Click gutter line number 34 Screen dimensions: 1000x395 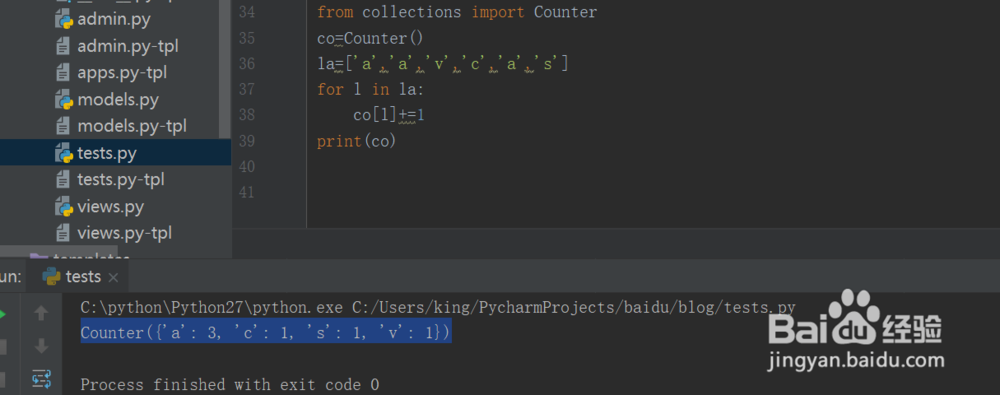(x=246, y=12)
